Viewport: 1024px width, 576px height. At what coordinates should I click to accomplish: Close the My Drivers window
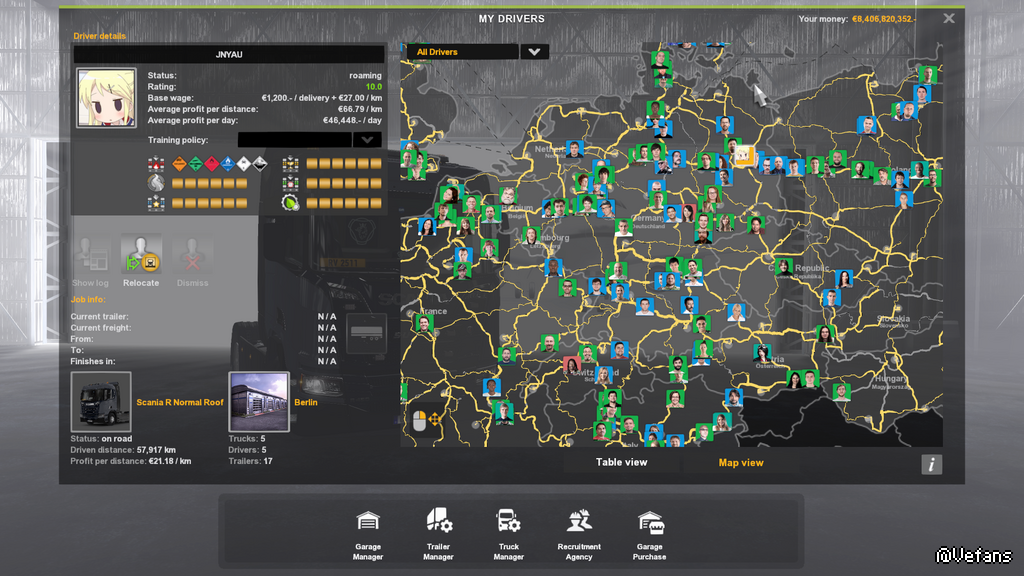(948, 18)
